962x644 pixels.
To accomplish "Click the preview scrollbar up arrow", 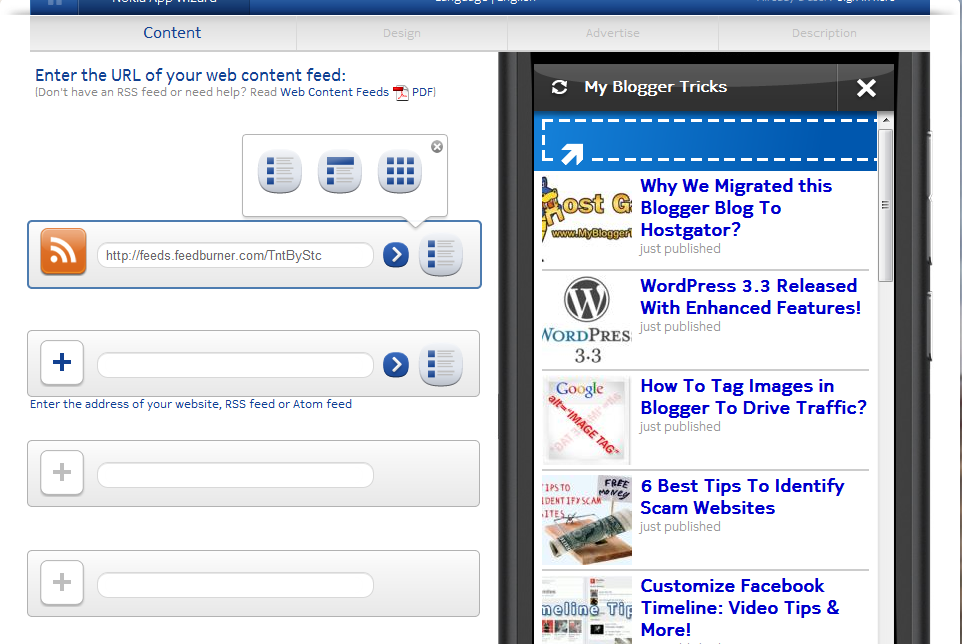I will 886,120.
